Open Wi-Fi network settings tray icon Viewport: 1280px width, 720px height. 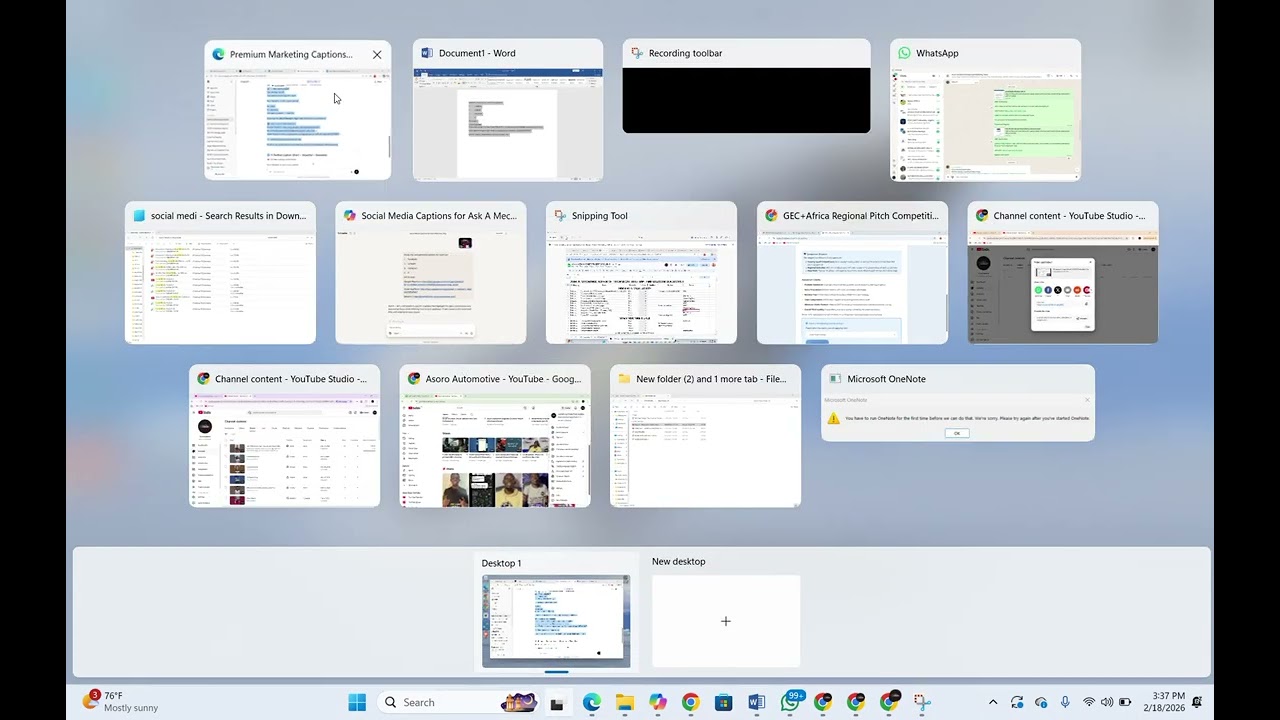[1089, 702]
